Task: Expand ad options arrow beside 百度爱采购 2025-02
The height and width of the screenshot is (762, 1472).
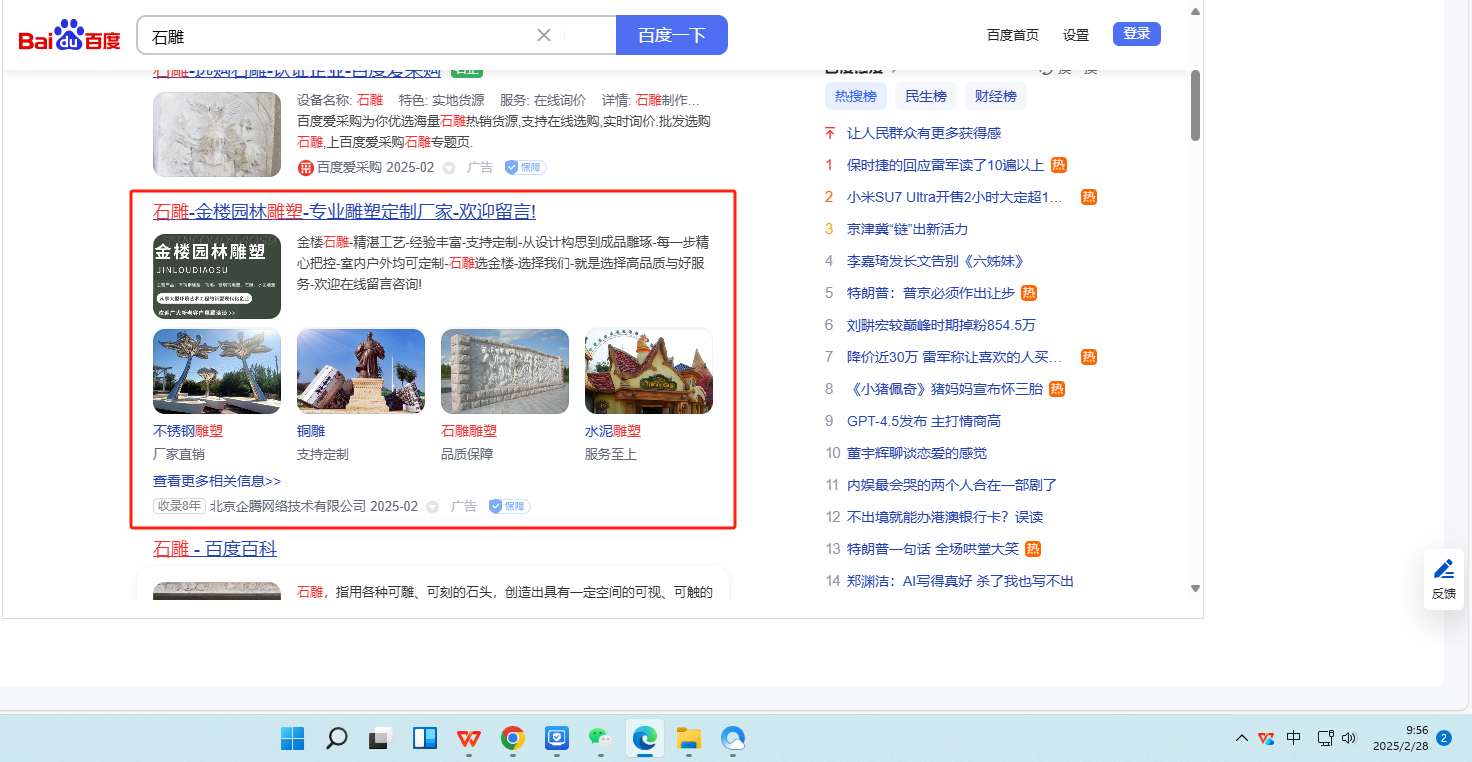Action: click(x=449, y=168)
